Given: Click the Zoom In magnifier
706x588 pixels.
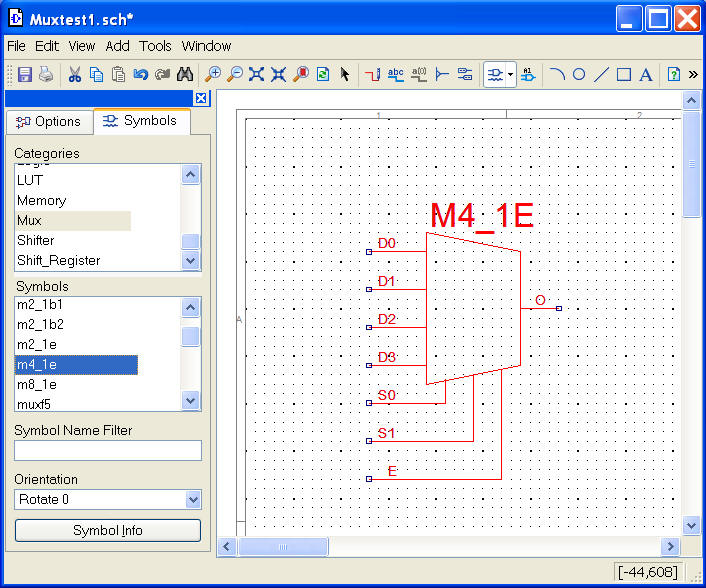Looking at the screenshot, I should [213, 74].
